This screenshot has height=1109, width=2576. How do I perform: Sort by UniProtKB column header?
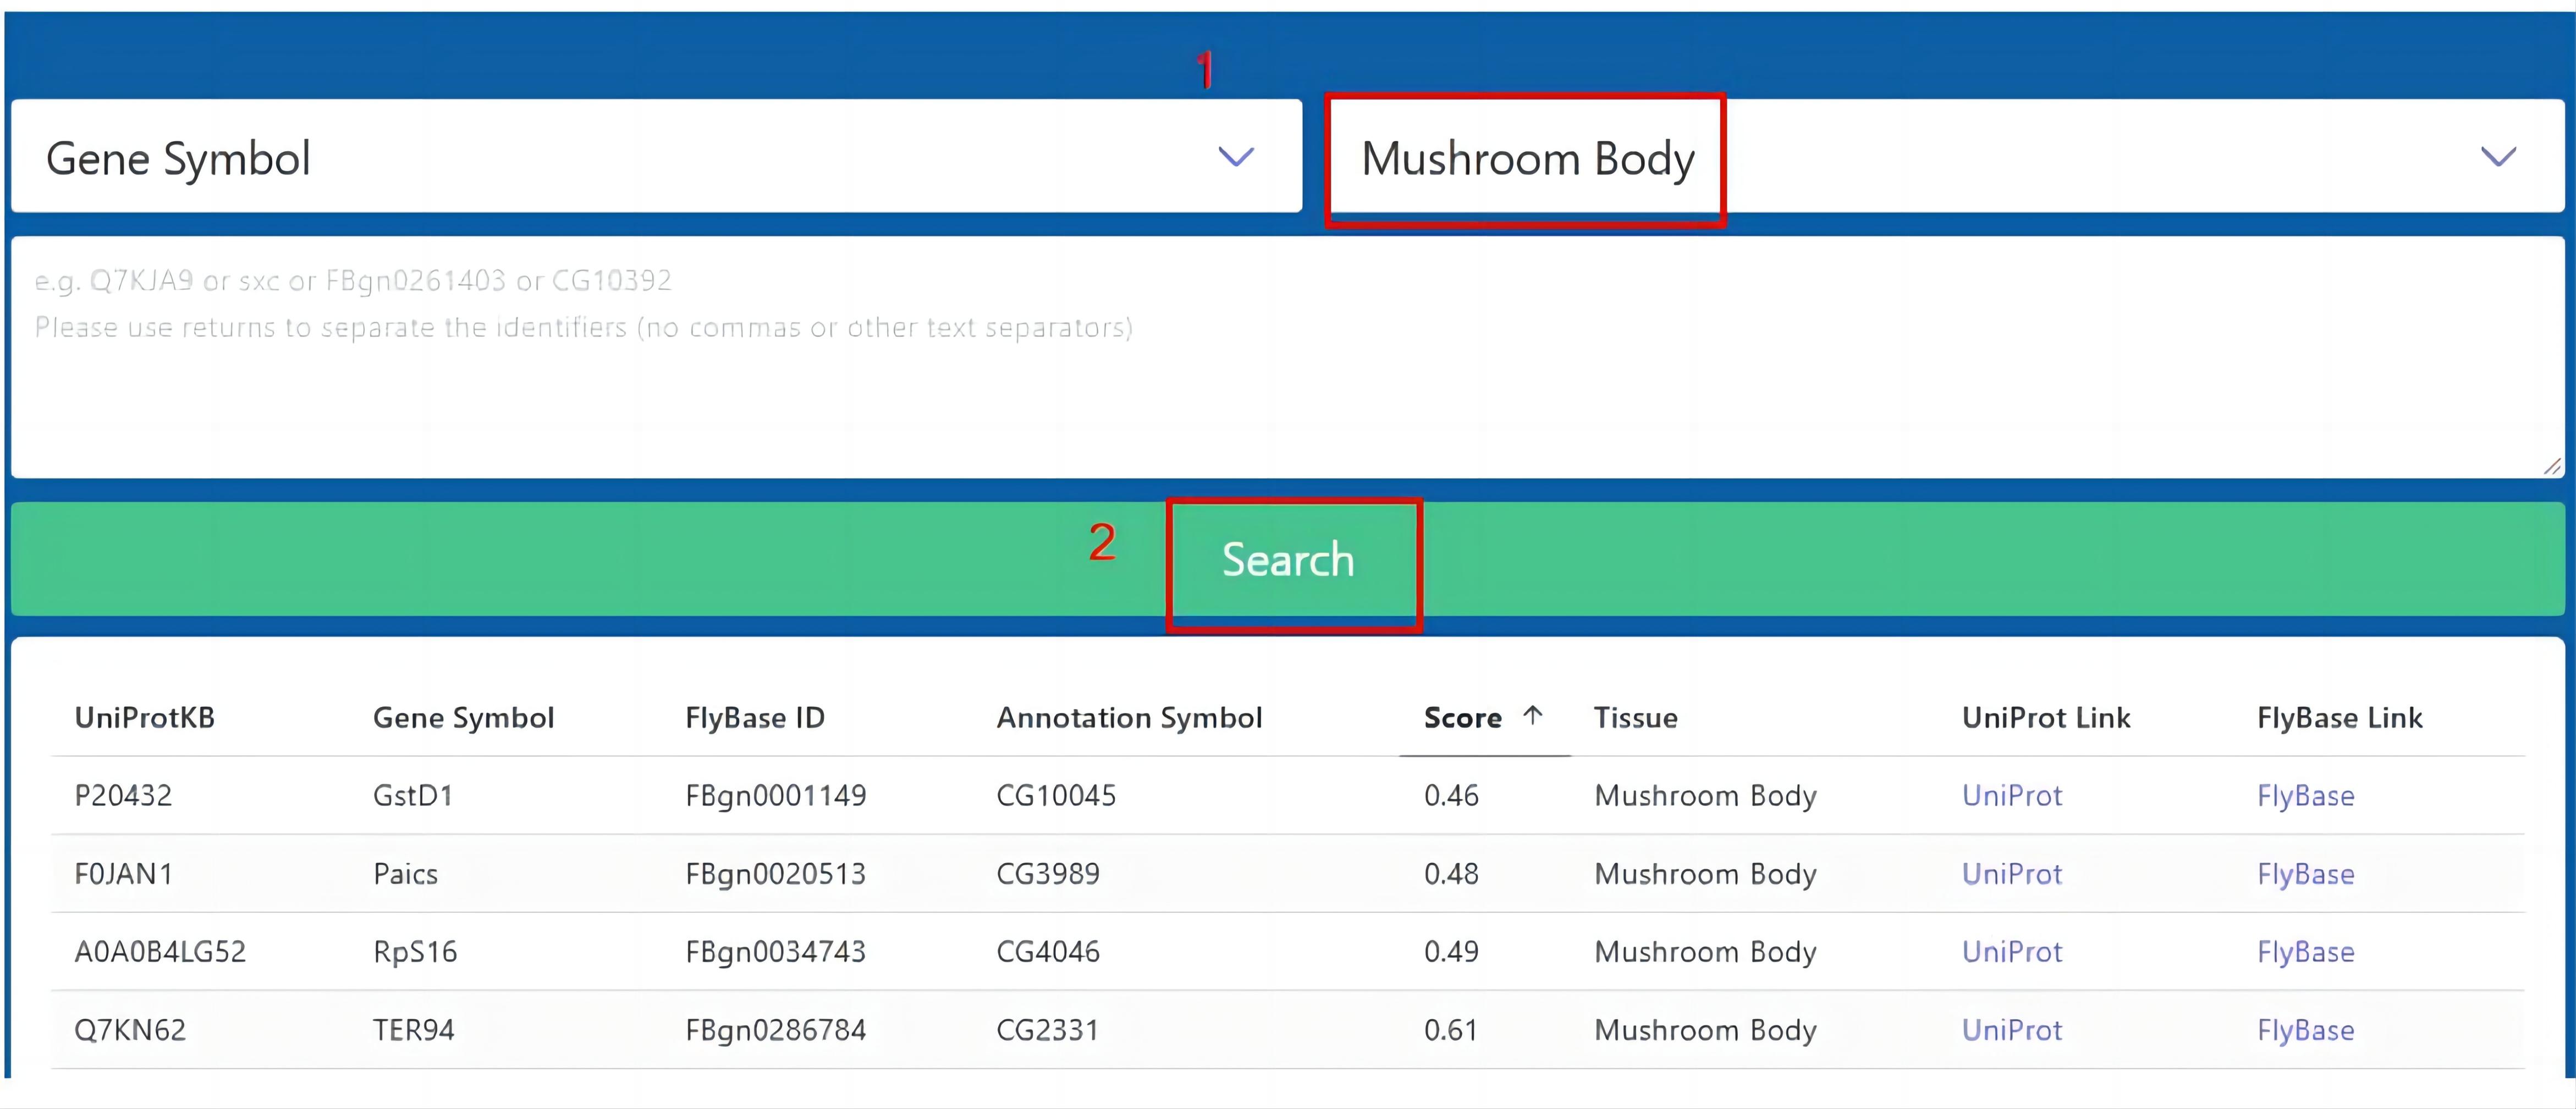click(144, 718)
